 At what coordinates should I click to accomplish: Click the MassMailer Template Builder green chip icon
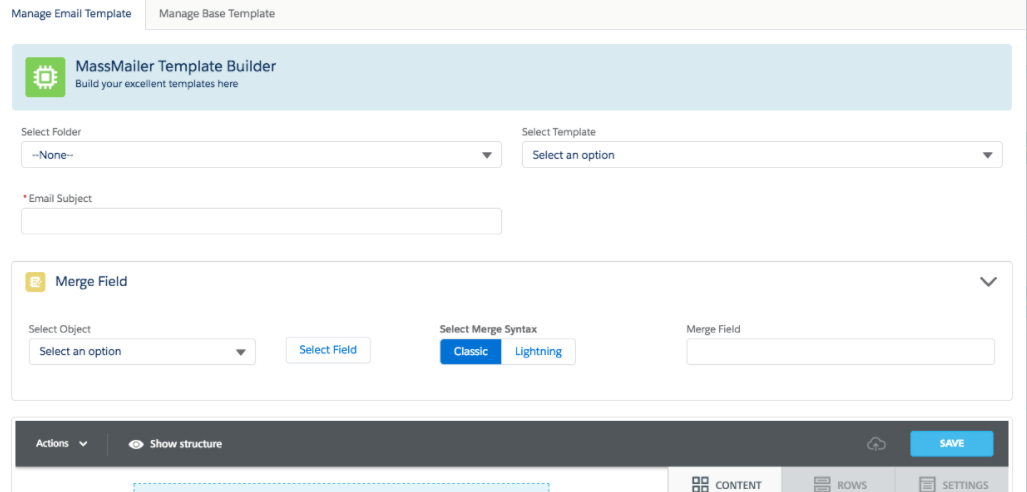[x=45, y=77]
